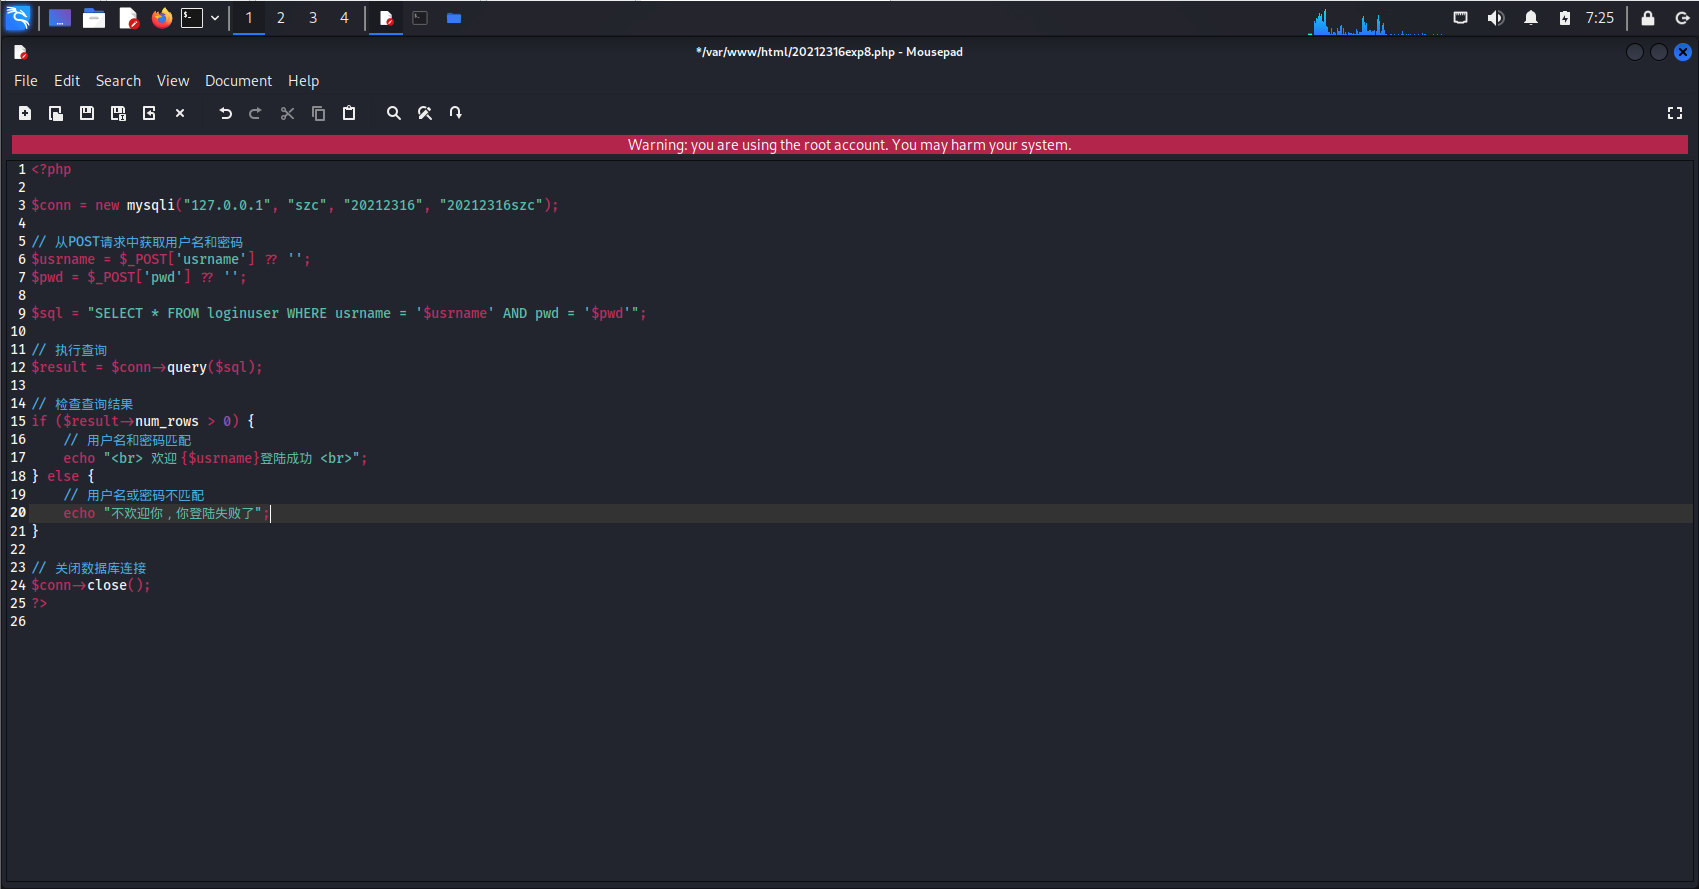Open Find and Replace tool
Screen dimensions: 1699x889
click(x=425, y=113)
